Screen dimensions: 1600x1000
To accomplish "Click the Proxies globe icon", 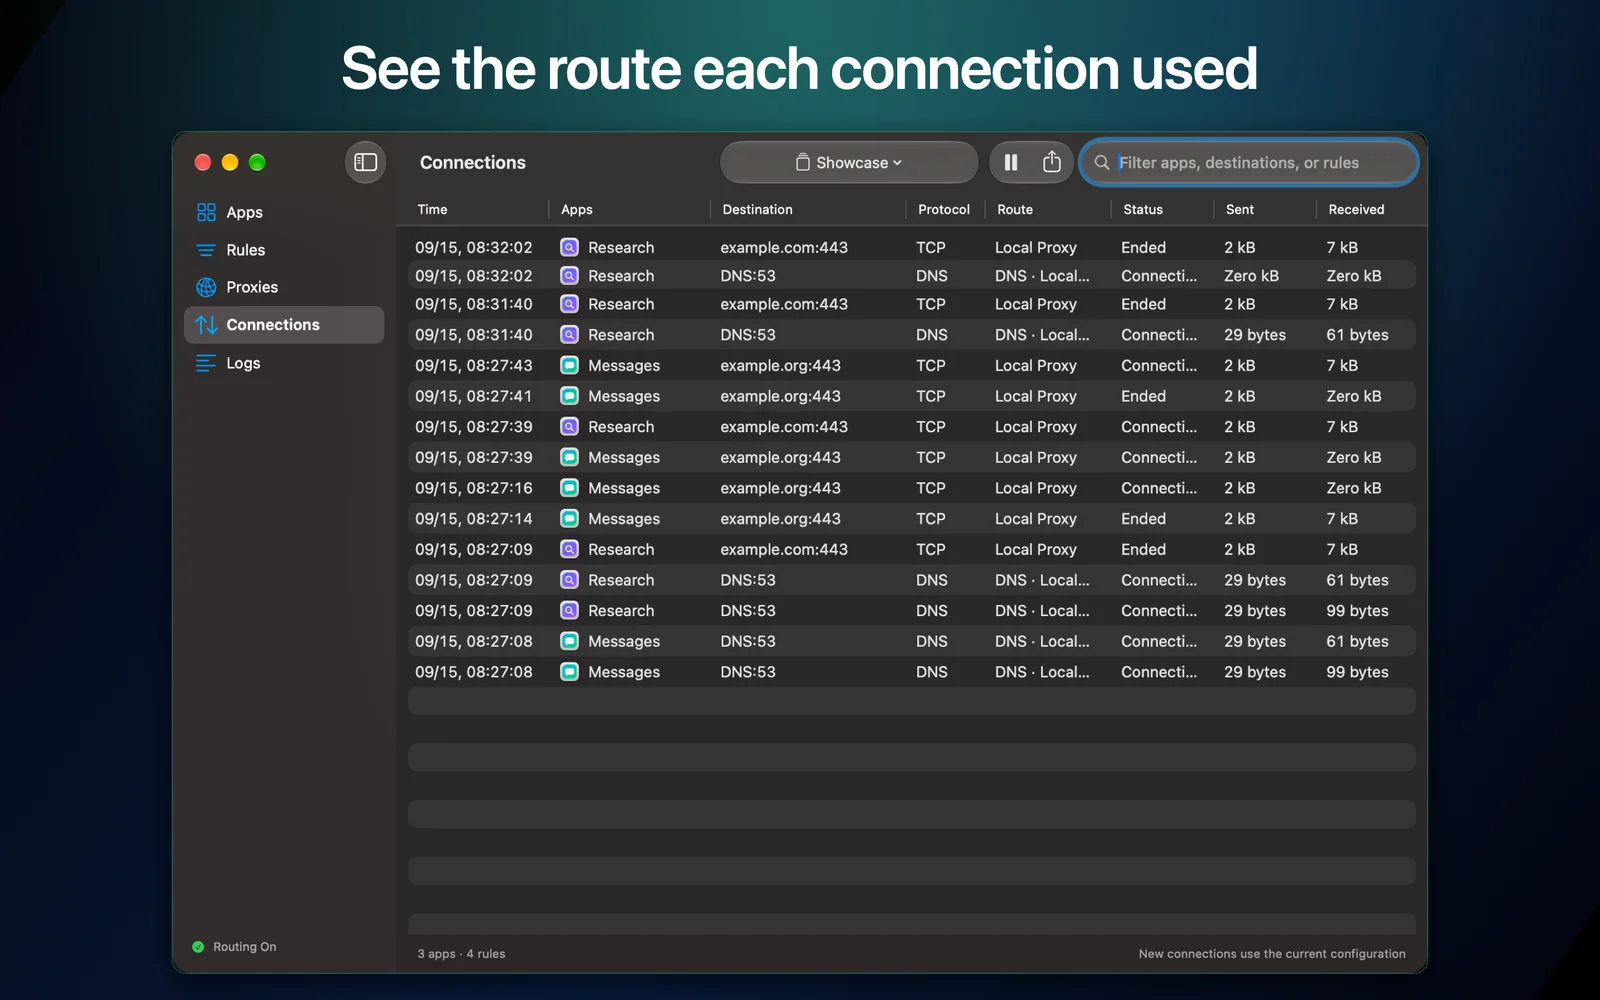I will pyautogui.click(x=206, y=287).
